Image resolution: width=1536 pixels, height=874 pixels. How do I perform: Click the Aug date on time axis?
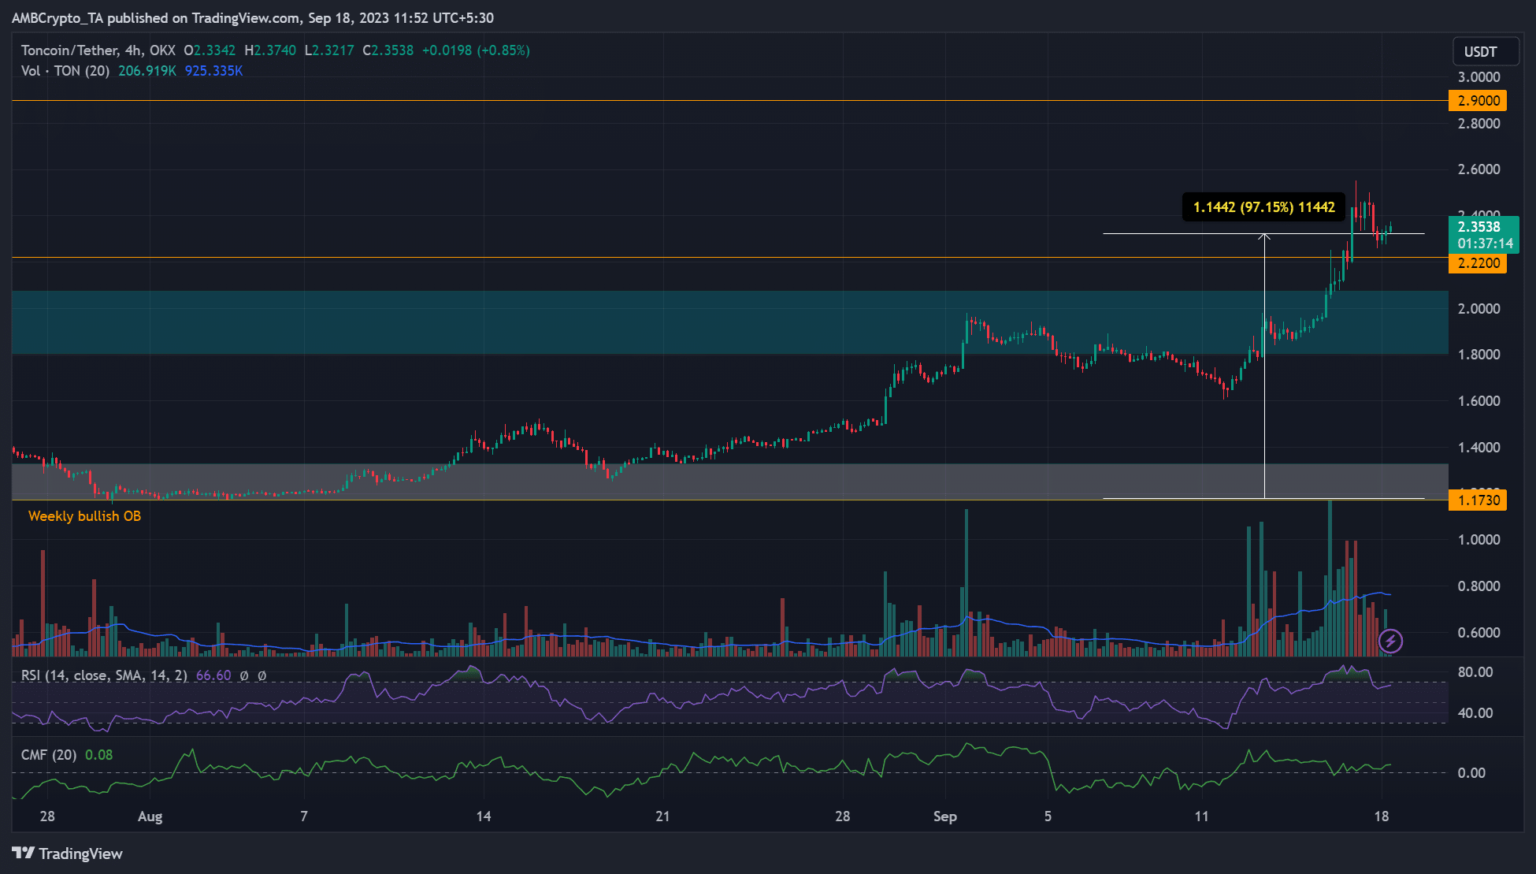[x=150, y=816]
